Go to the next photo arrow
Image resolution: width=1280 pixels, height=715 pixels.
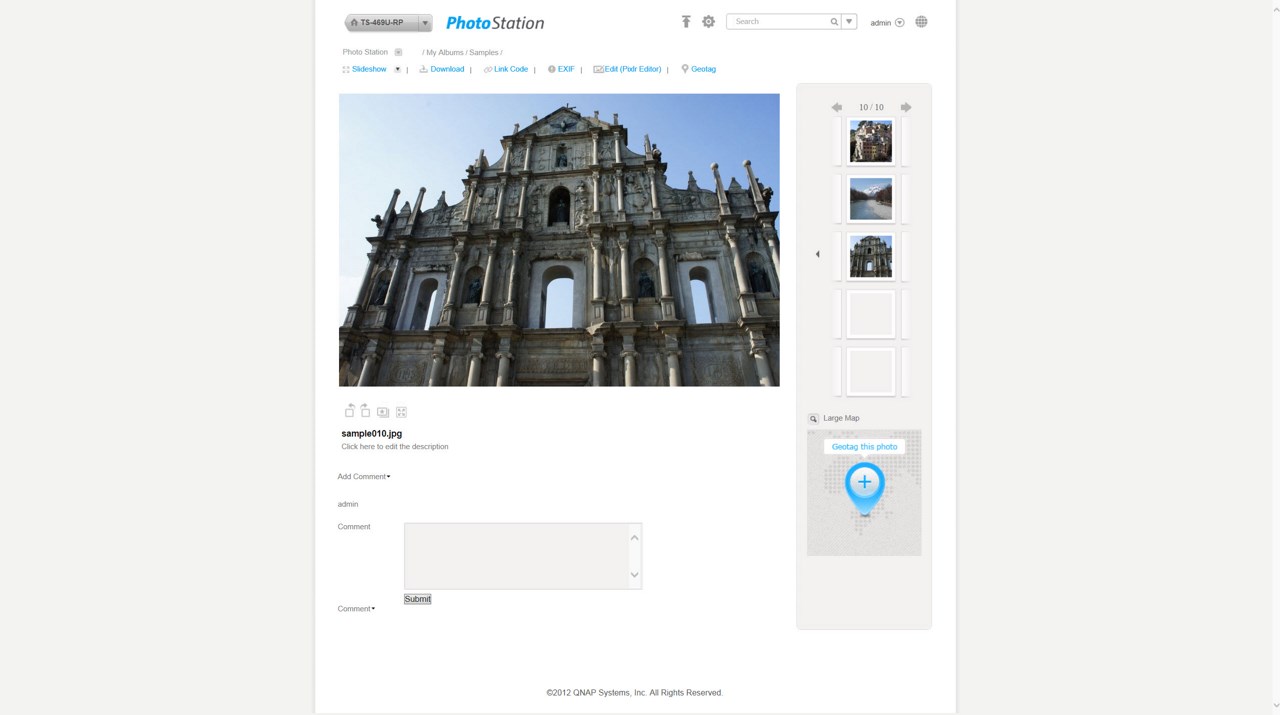pyautogui.click(x=906, y=107)
